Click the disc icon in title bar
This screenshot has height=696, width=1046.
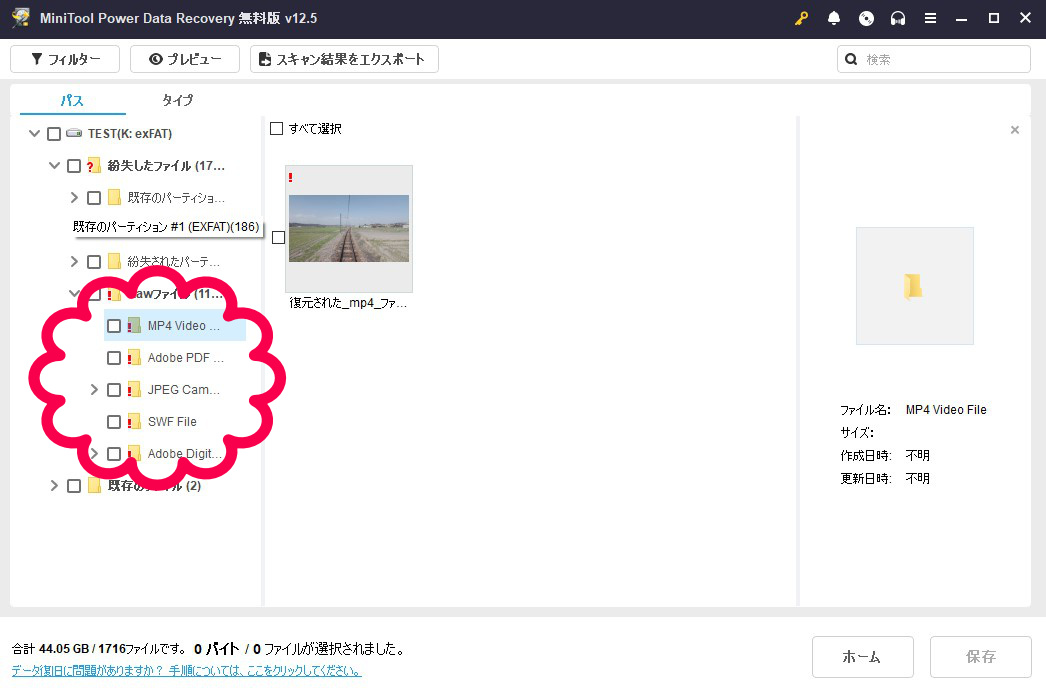coord(866,19)
